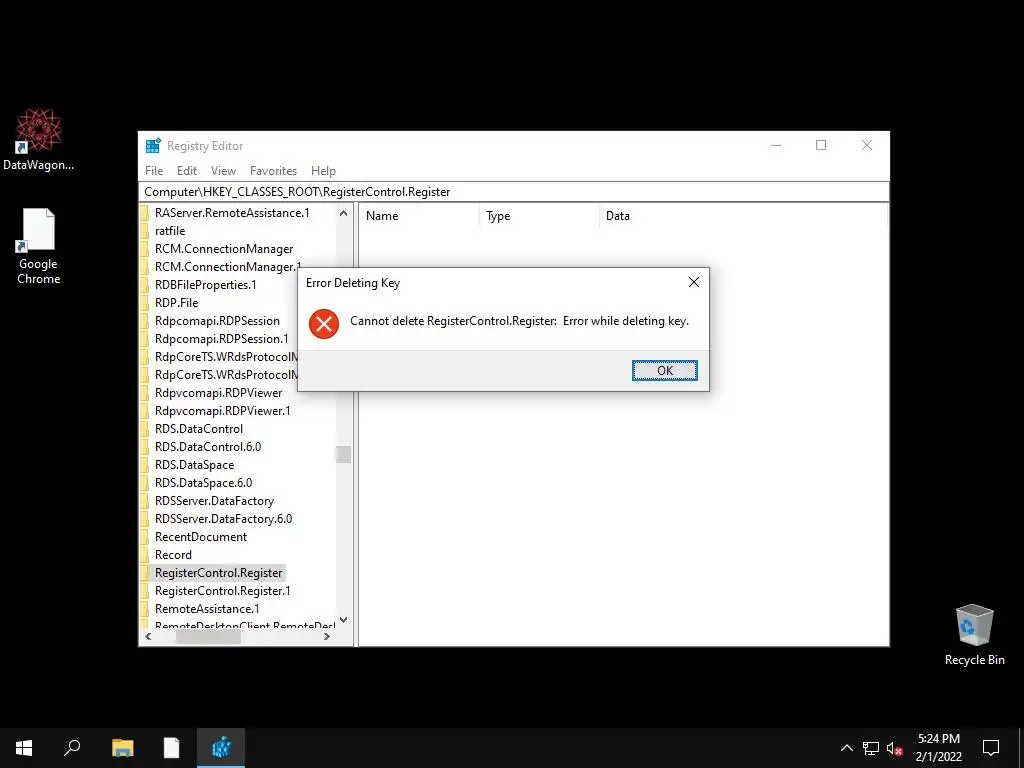
Task: Click the network tray icon
Action: [871, 748]
